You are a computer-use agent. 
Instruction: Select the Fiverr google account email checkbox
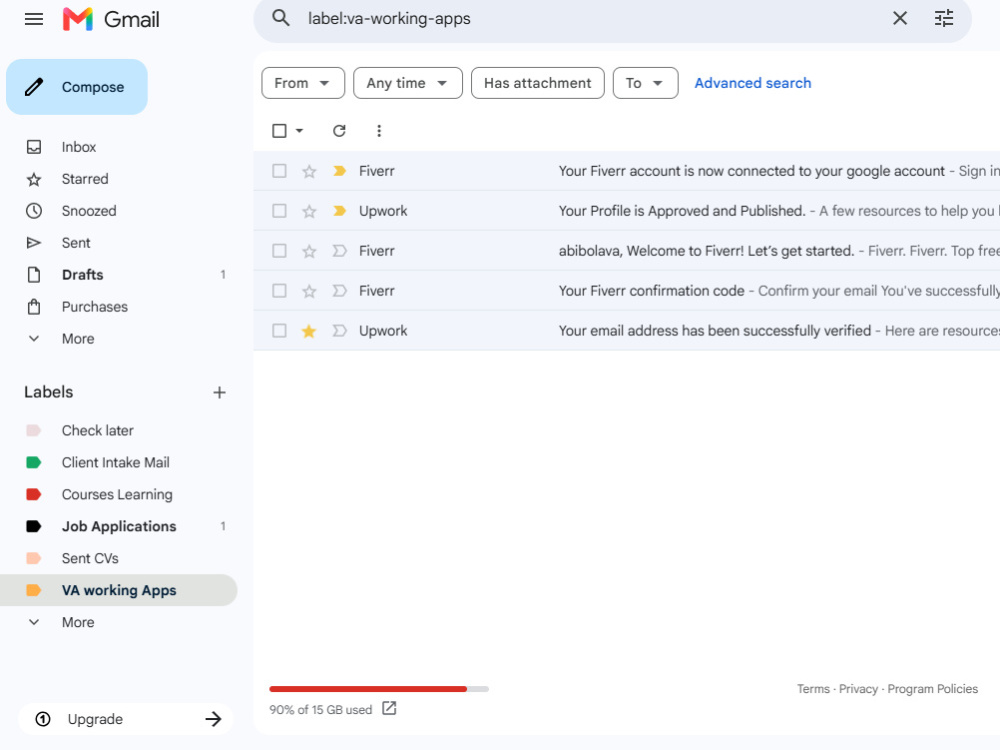[x=279, y=171]
